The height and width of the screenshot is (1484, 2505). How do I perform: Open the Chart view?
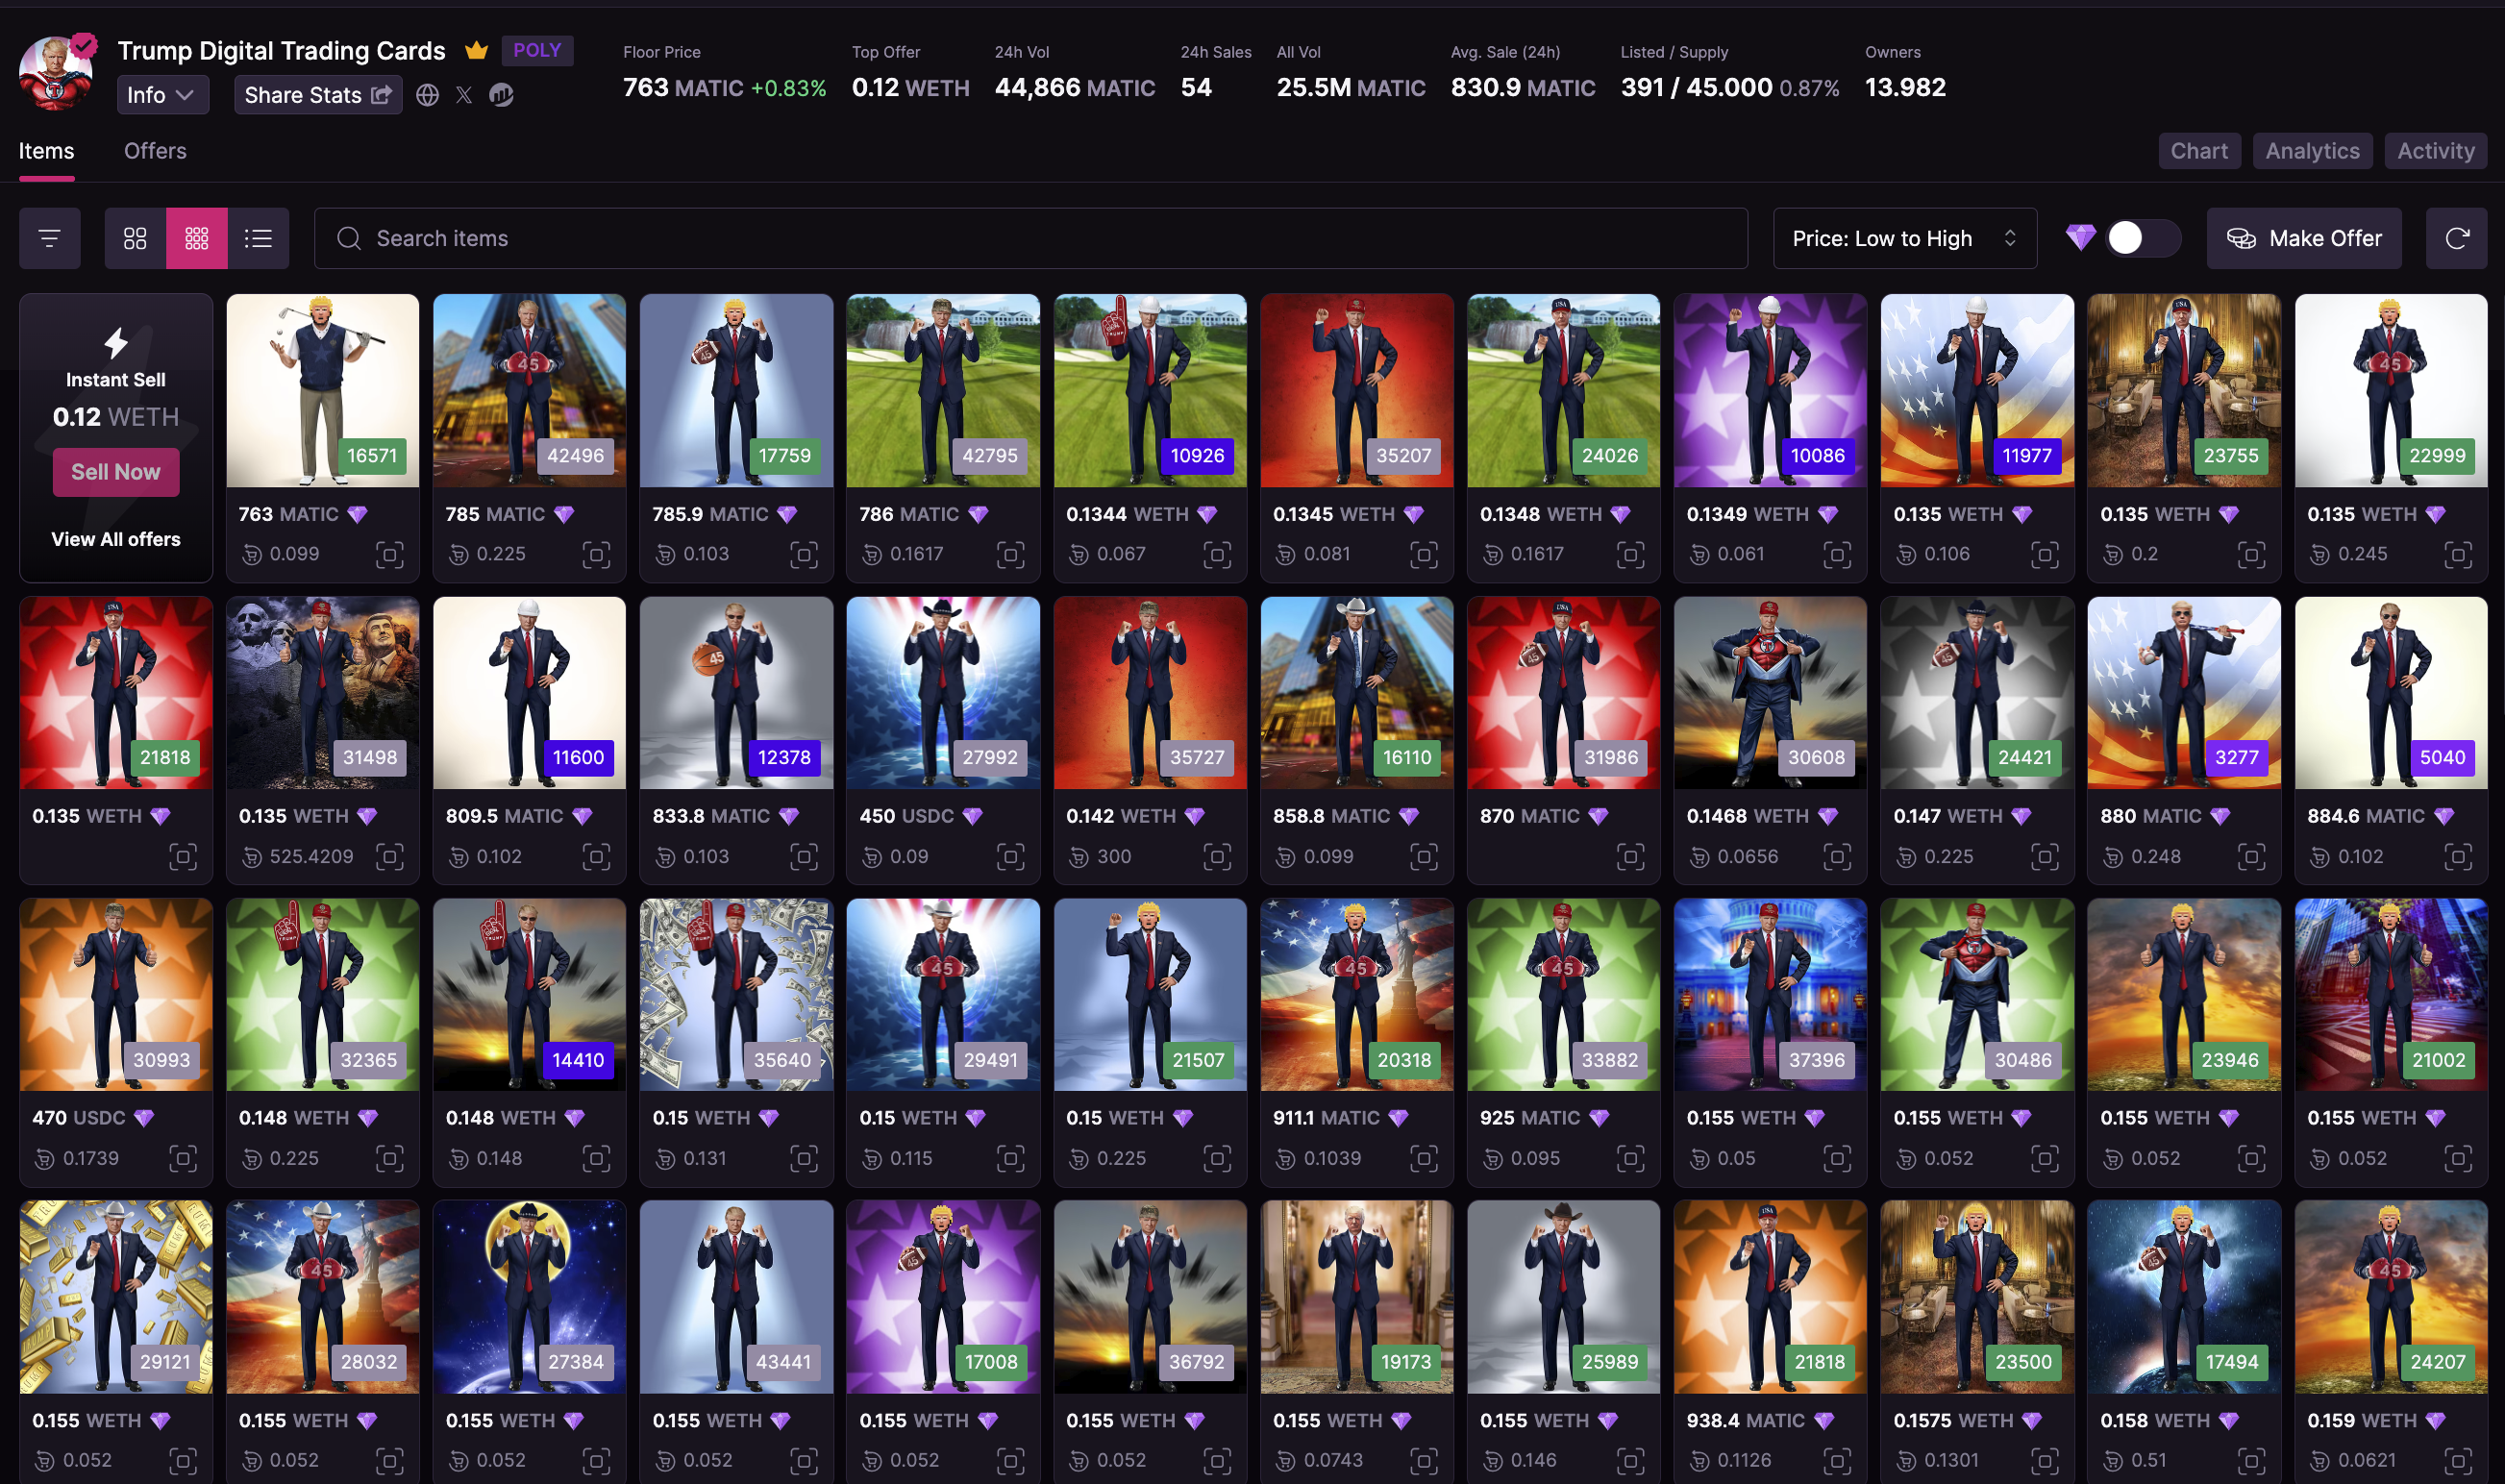click(x=2199, y=151)
